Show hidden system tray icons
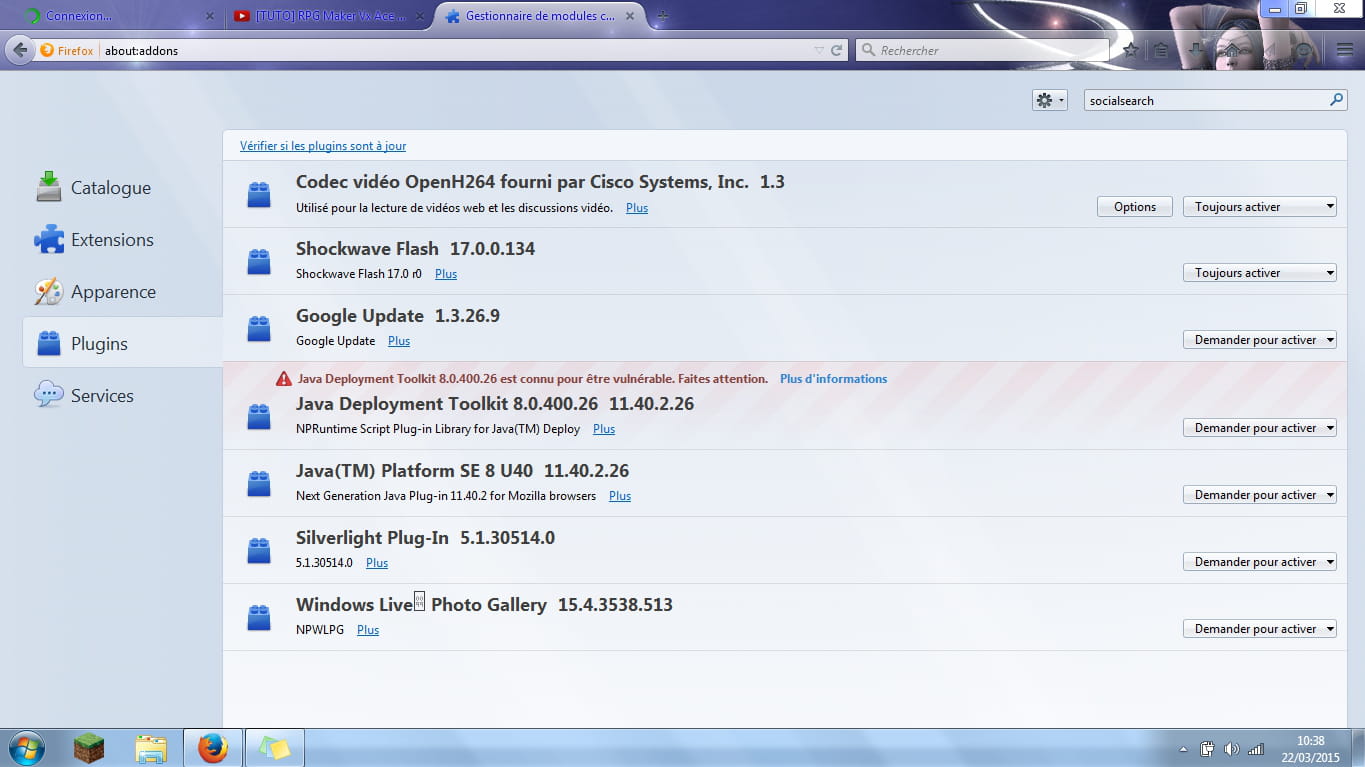 [x=1184, y=749]
